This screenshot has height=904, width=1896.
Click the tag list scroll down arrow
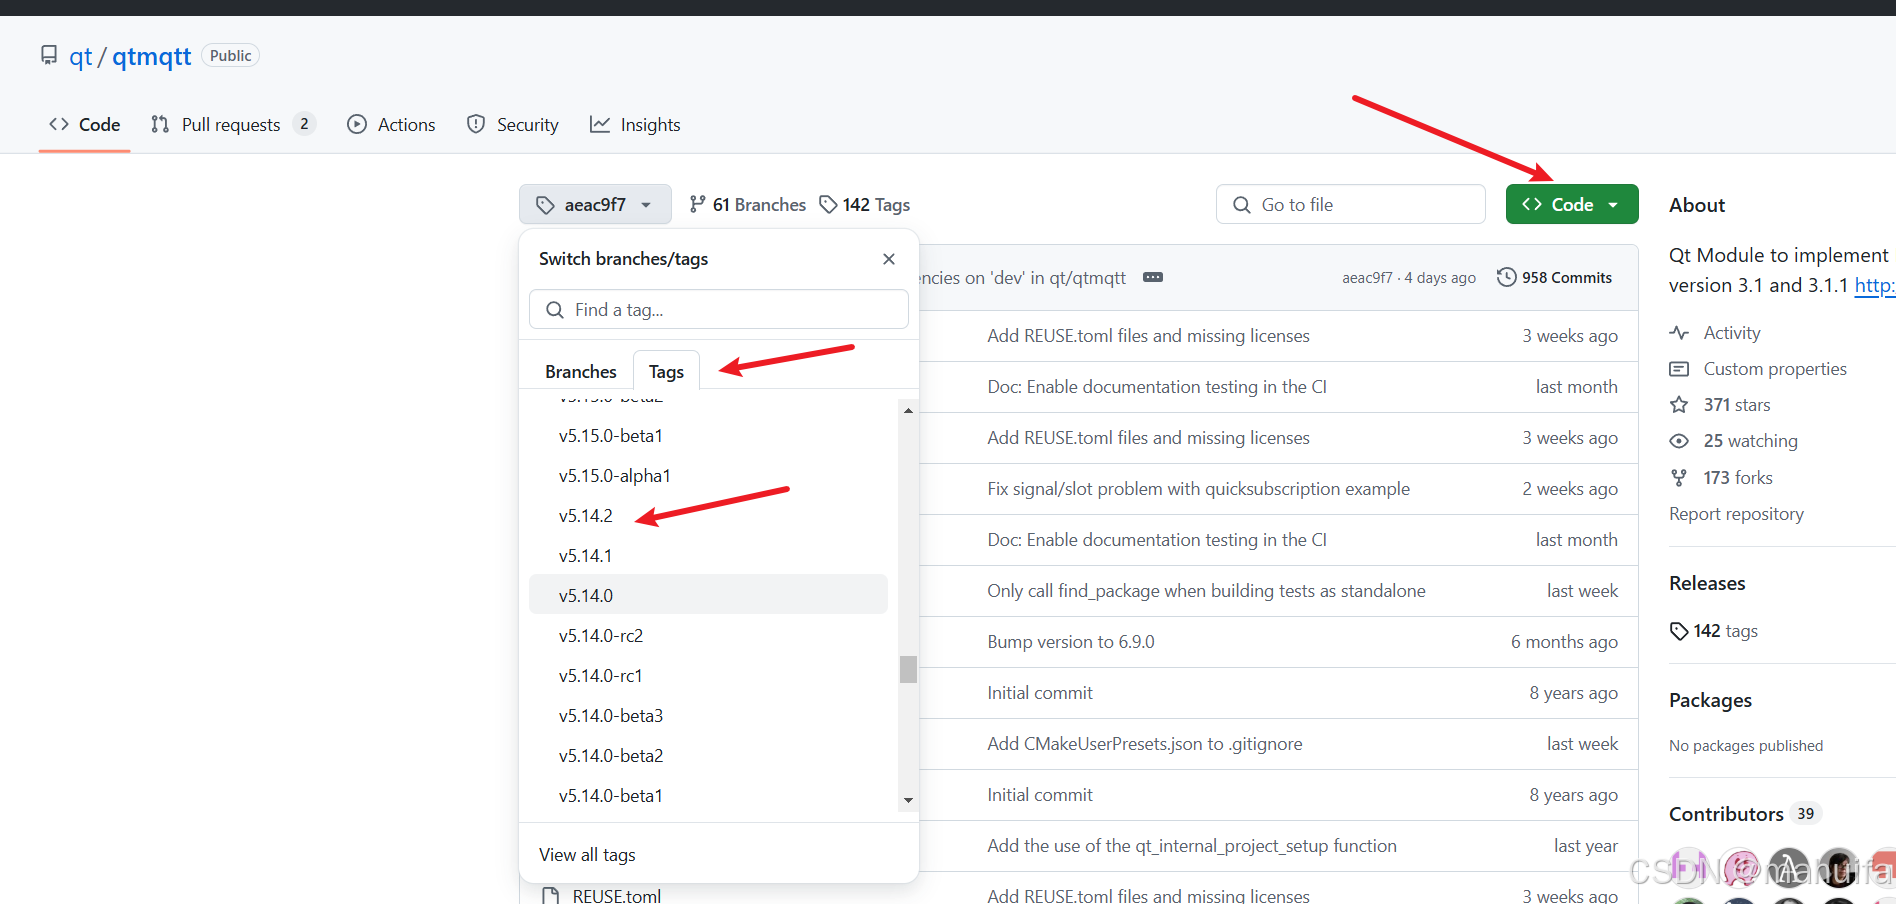tap(908, 800)
